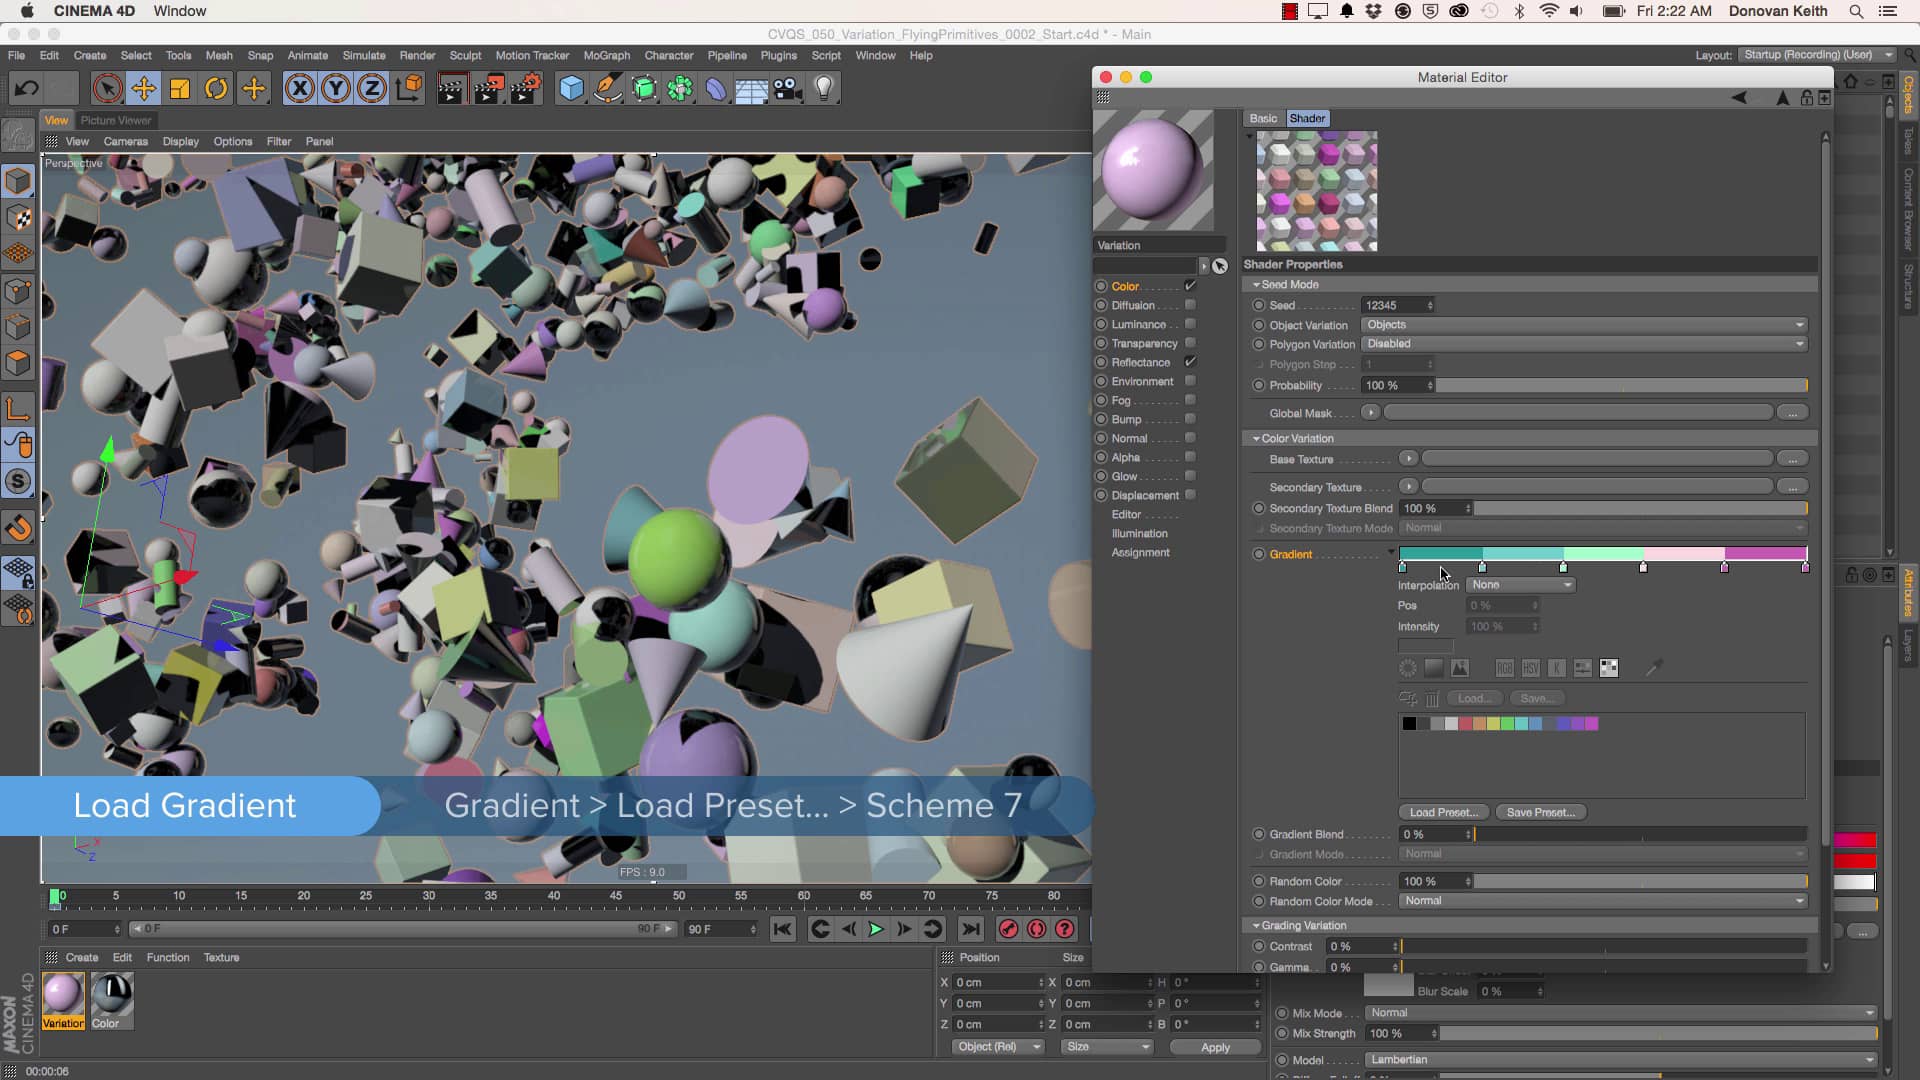Select the Rotate tool
This screenshot has height=1080, width=1920.
pyautogui.click(x=216, y=88)
